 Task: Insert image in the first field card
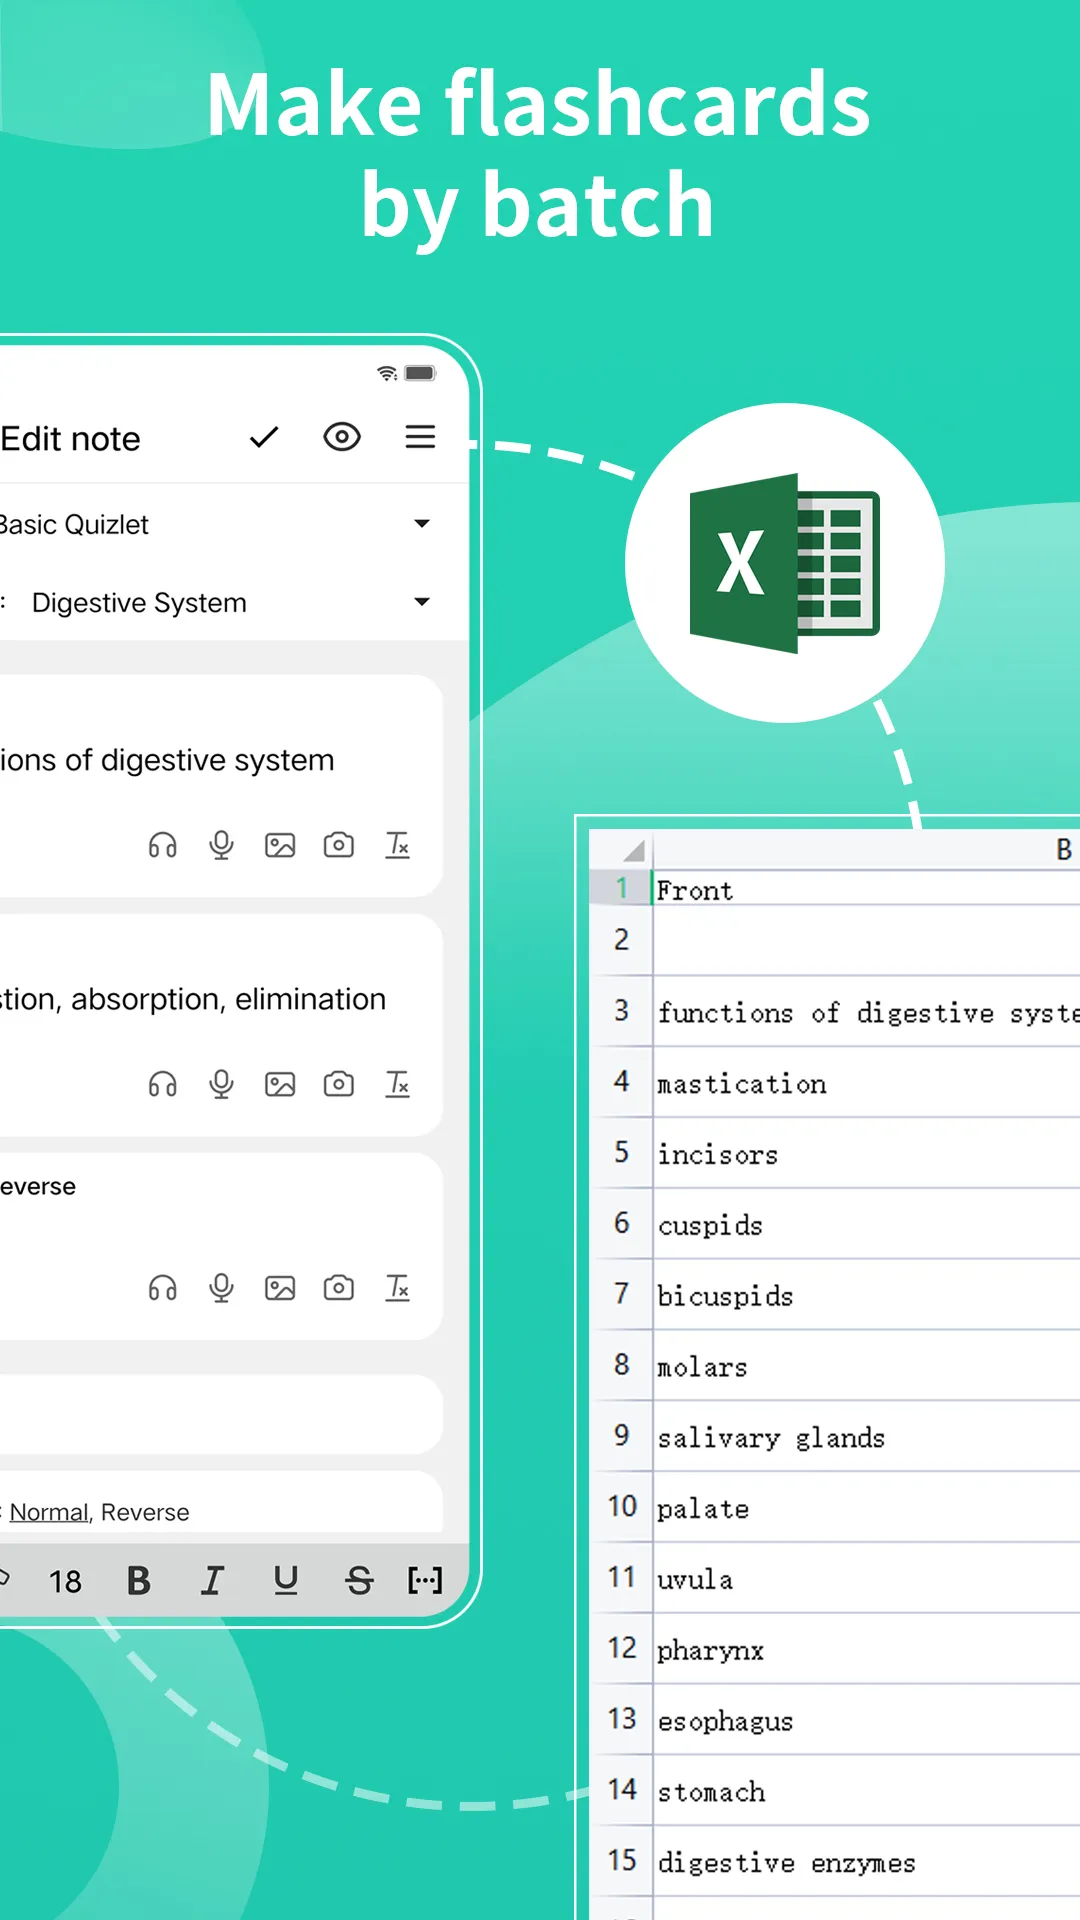coord(280,846)
